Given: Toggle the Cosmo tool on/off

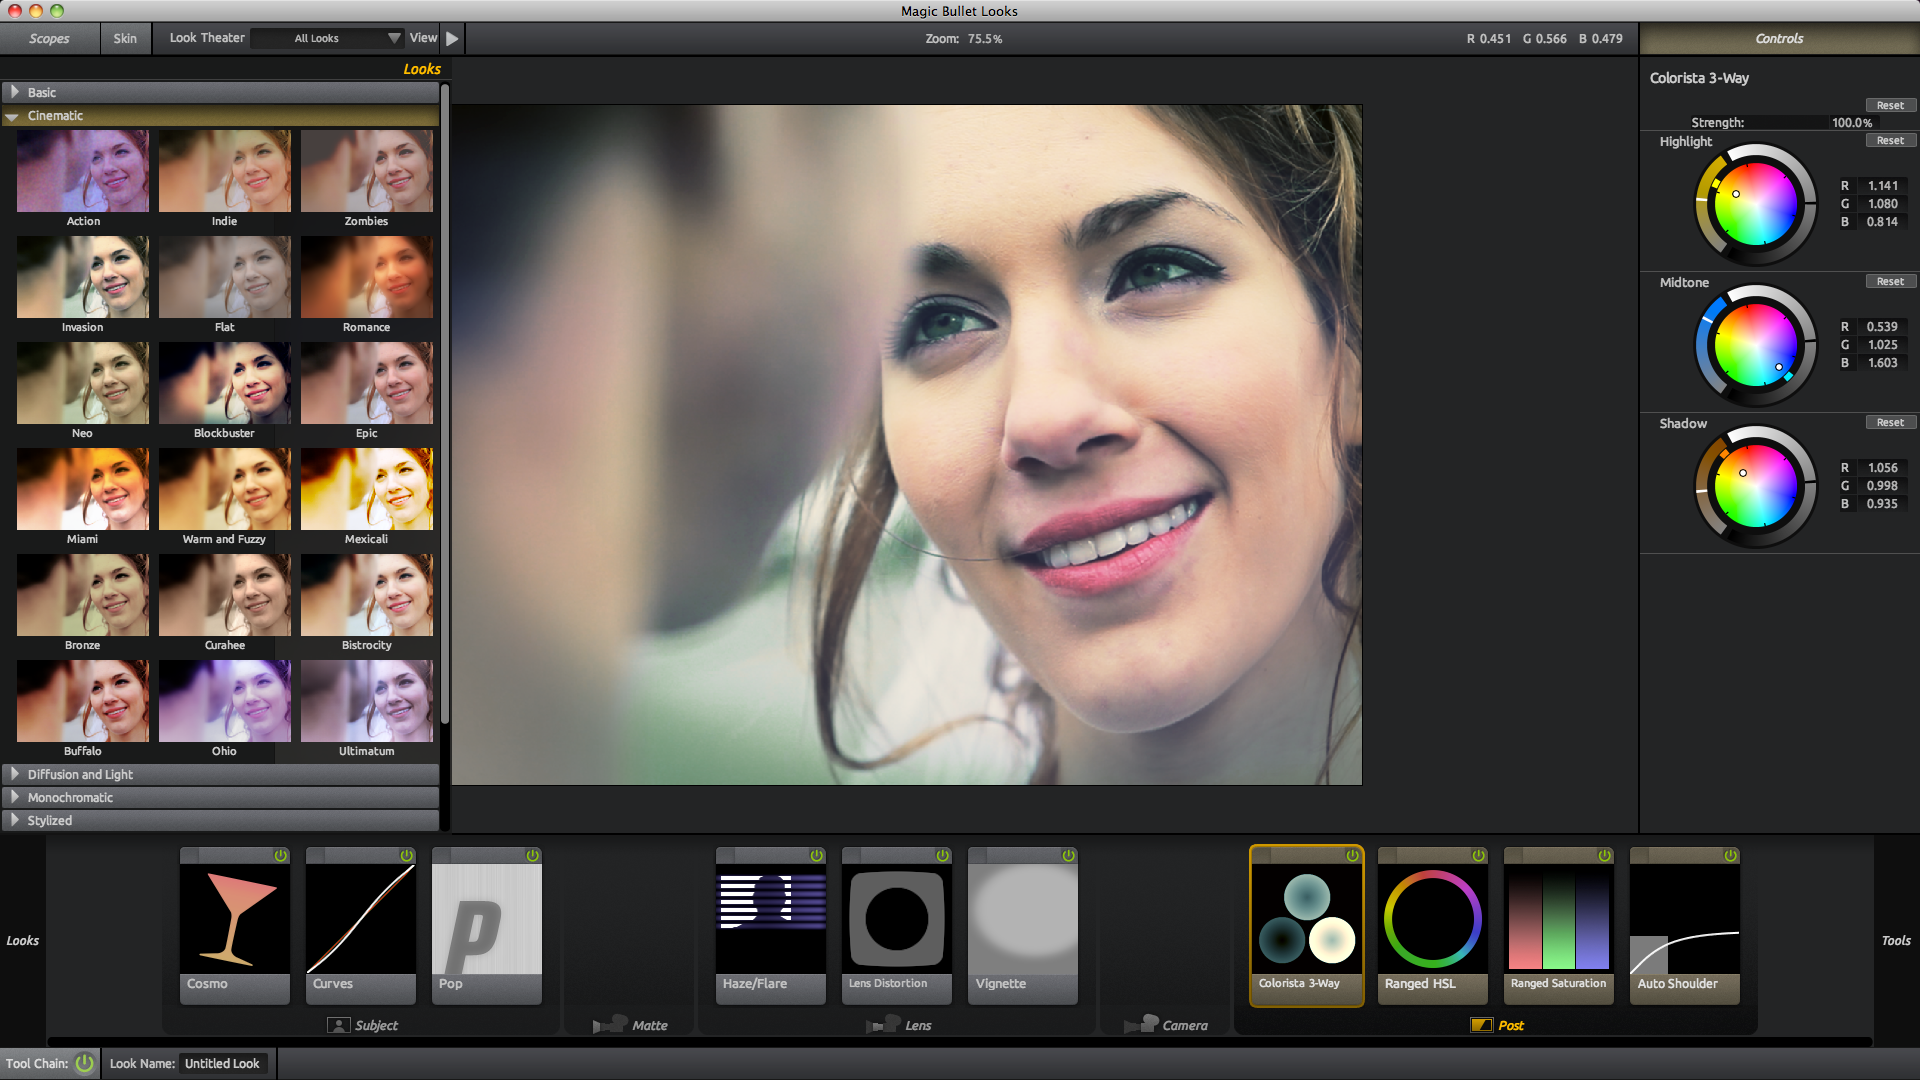Looking at the screenshot, I should [281, 856].
